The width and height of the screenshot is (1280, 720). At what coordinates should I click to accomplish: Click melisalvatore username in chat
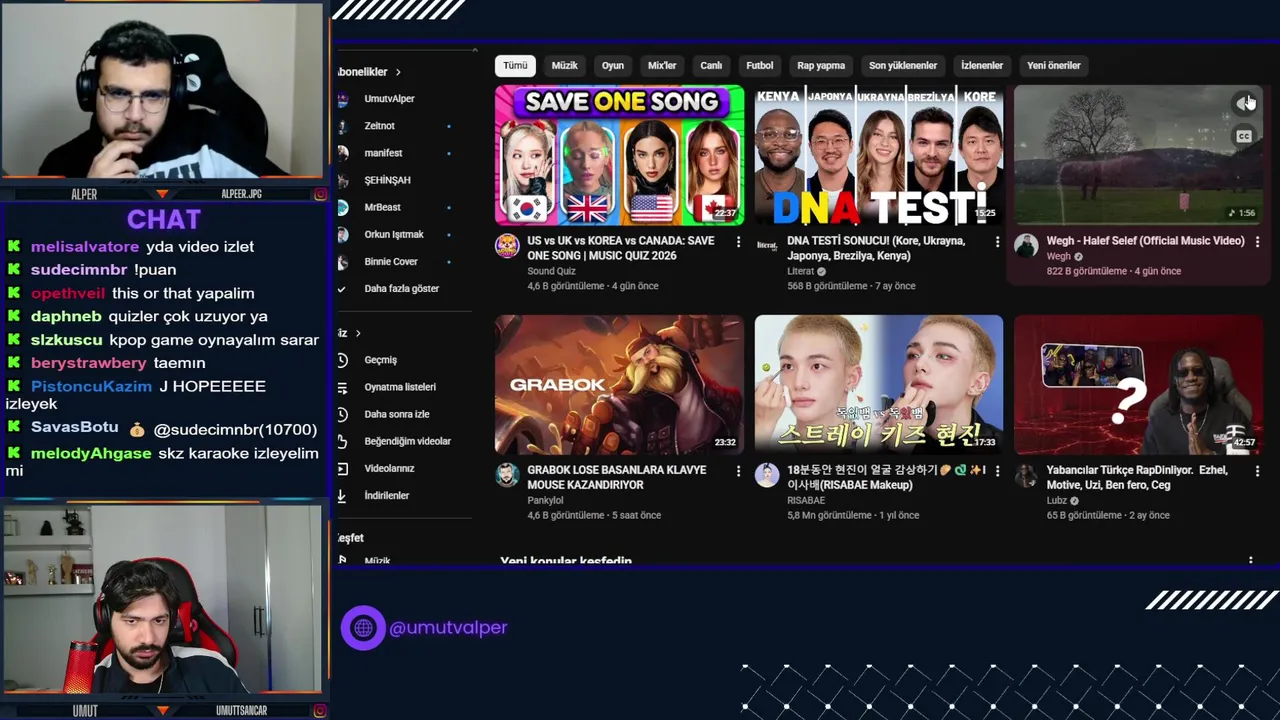coord(85,247)
